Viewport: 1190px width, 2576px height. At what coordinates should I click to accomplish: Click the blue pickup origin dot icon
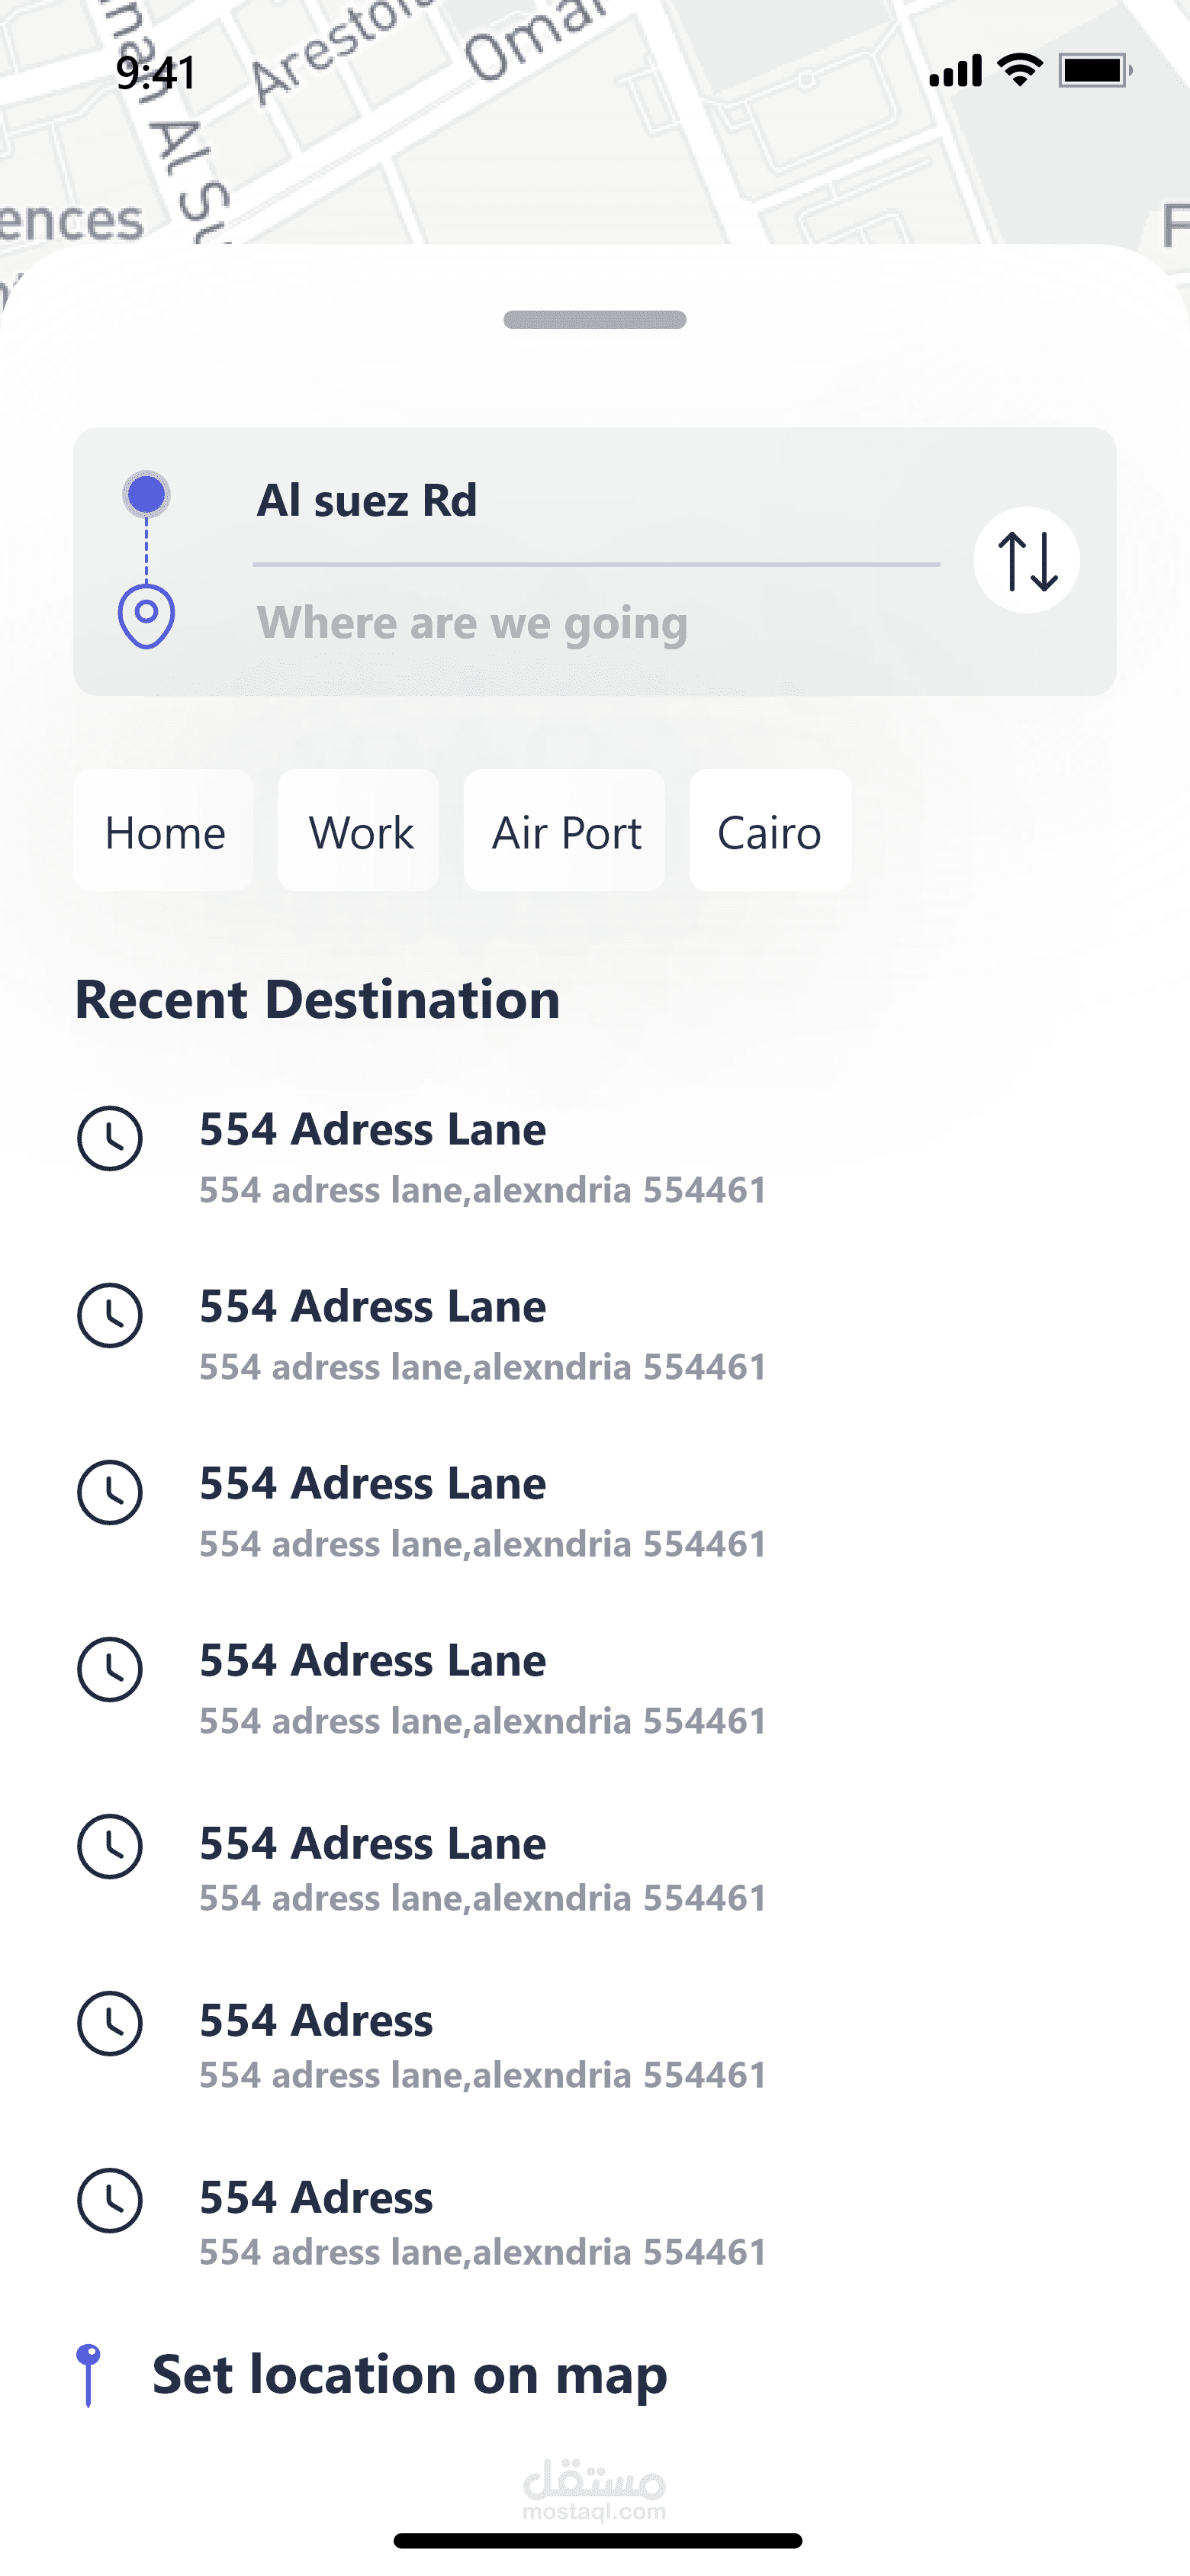(147, 494)
